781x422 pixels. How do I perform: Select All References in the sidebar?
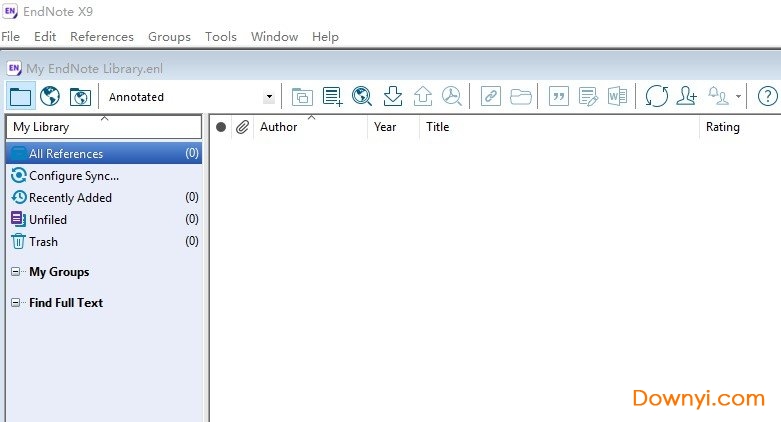(104, 153)
